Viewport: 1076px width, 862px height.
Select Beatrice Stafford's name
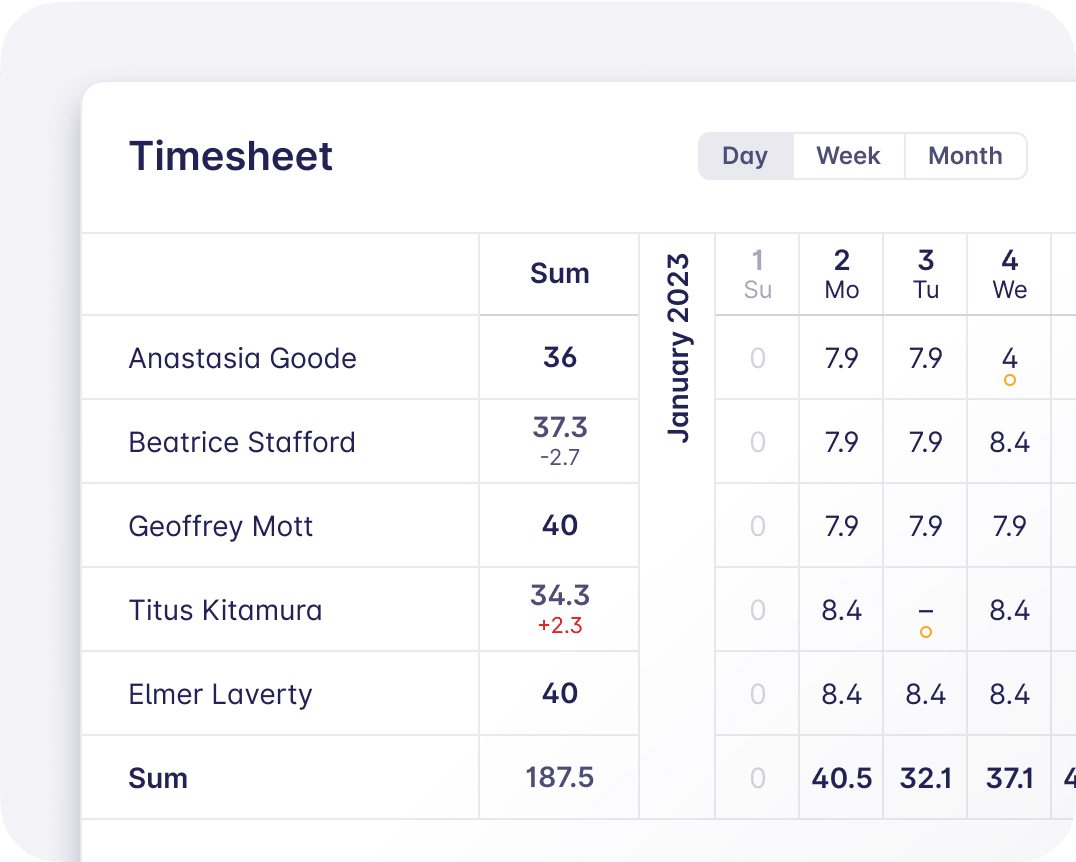tap(242, 442)
